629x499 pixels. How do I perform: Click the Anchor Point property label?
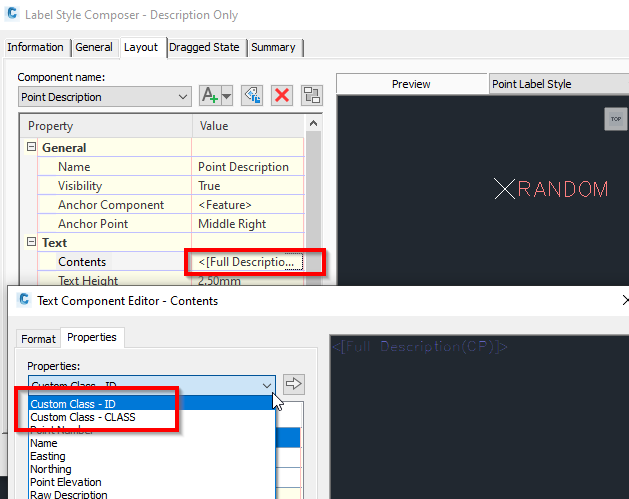pyautogui.click(x=93, y=224)
